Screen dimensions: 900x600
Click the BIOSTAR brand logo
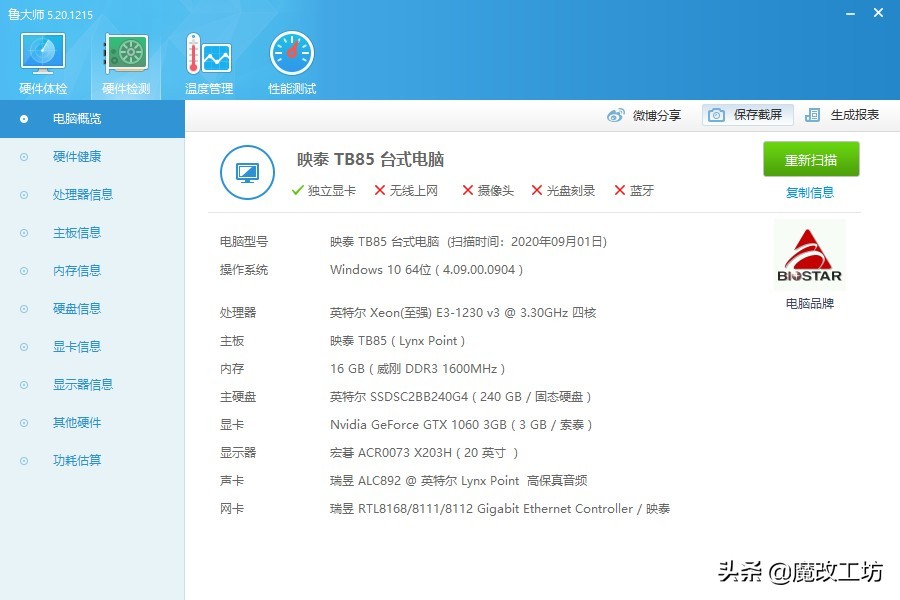pos(809,252)
